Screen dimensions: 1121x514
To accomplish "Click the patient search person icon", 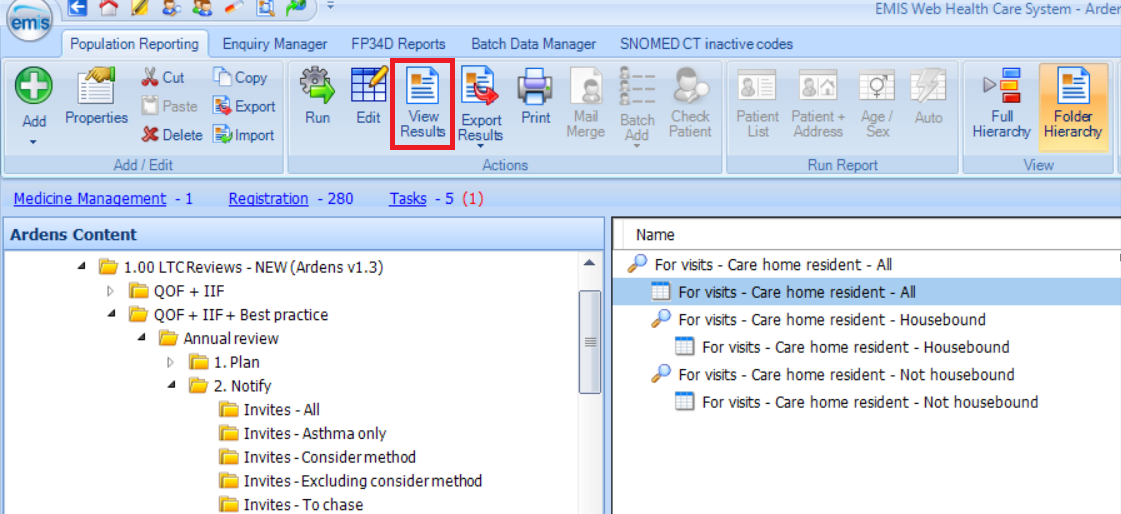I will [x=172, y=9].
